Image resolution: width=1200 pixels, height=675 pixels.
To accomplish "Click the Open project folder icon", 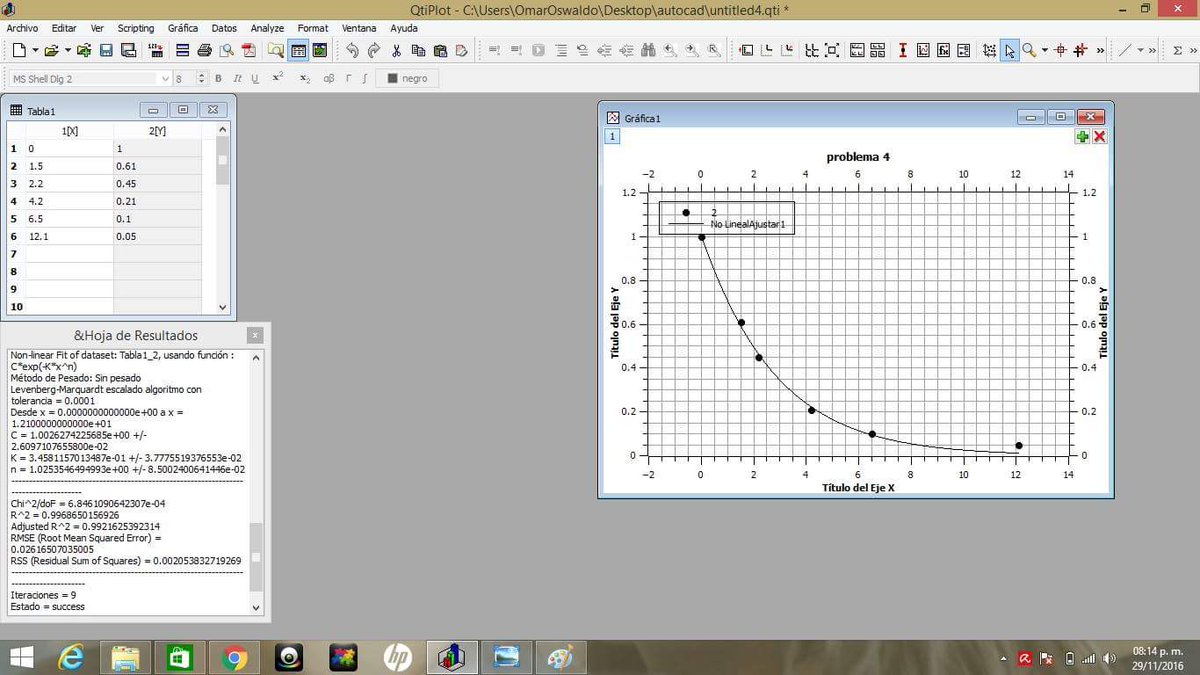I will pyautogui.click(x=51, y=50).
